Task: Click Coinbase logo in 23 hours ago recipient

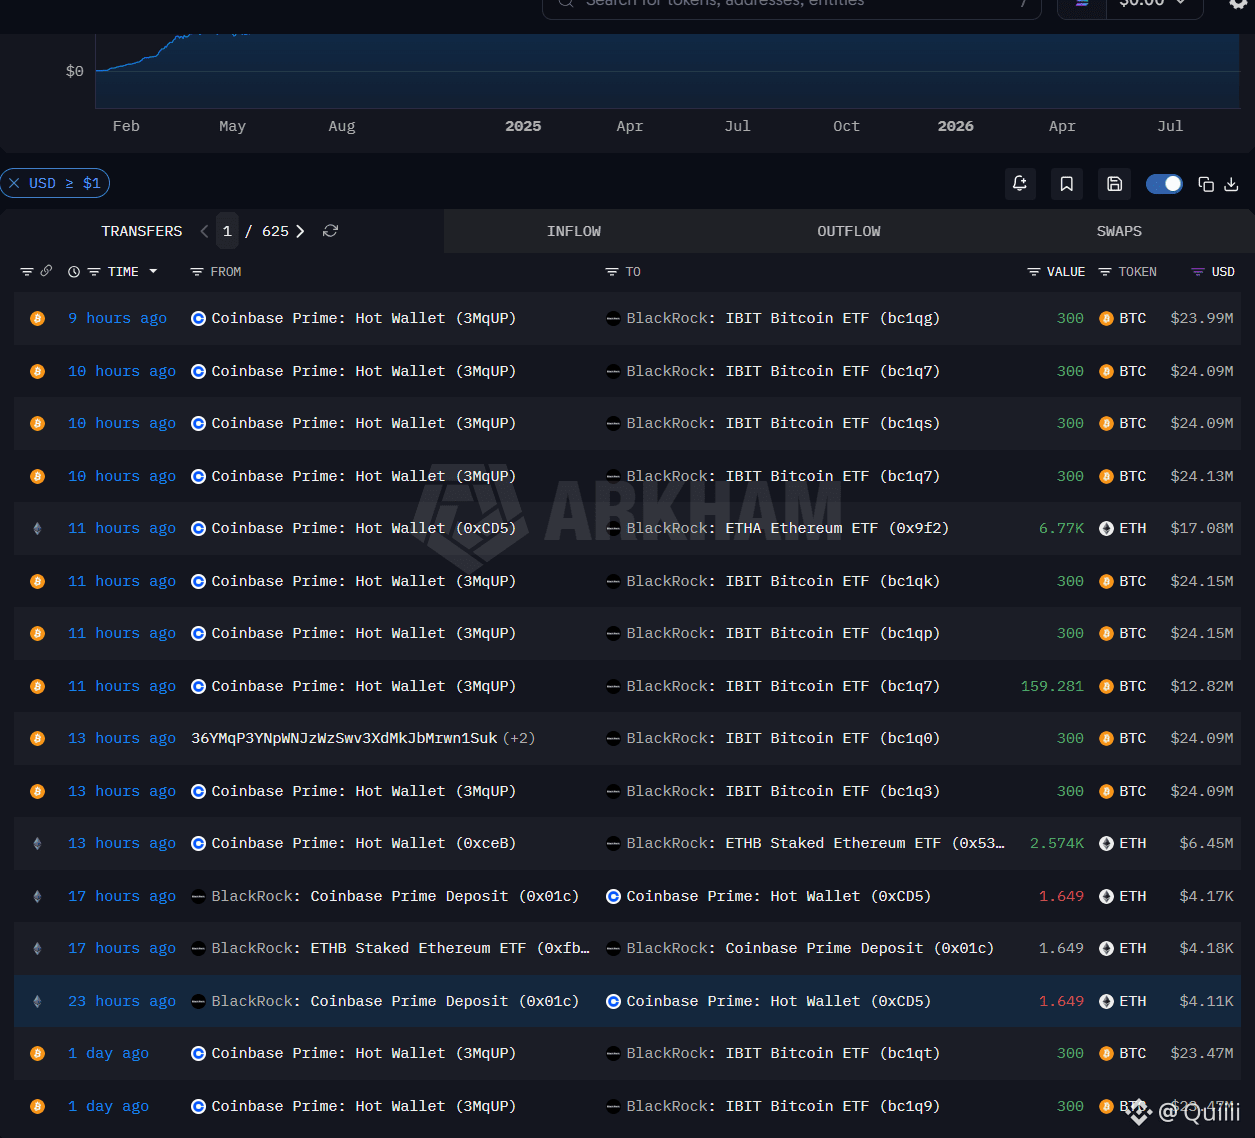Action: (613, 1001)
